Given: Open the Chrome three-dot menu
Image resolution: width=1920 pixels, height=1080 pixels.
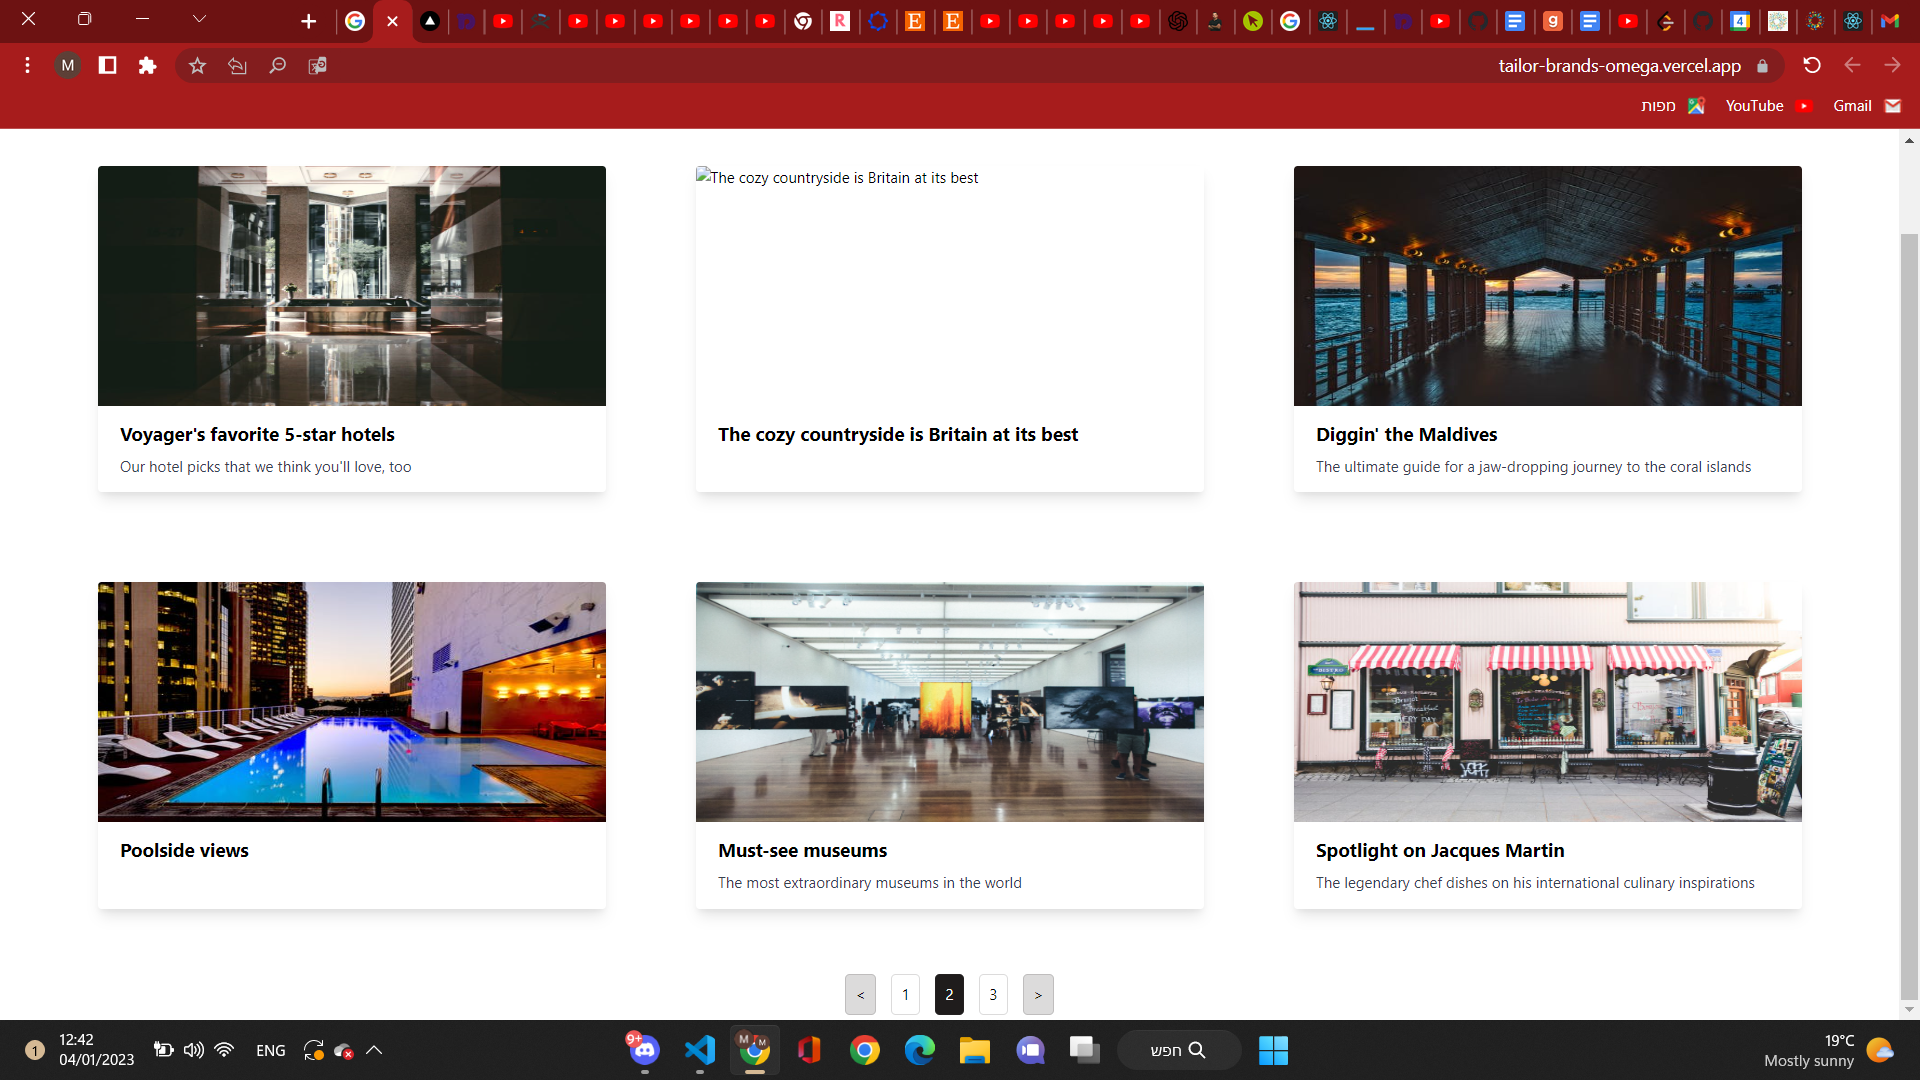Looking at the screenshot, I should point(27,65).
